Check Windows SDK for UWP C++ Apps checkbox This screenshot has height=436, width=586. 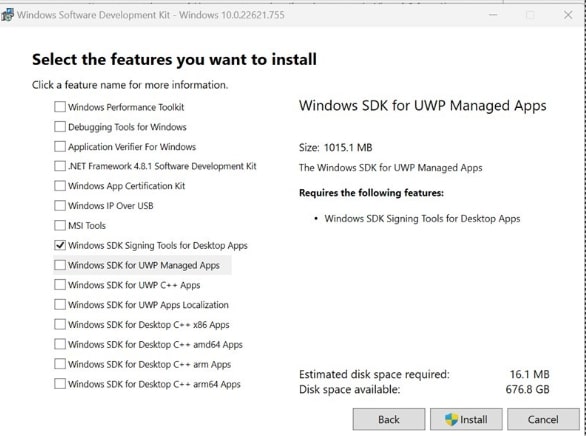(x=60, y=285)
